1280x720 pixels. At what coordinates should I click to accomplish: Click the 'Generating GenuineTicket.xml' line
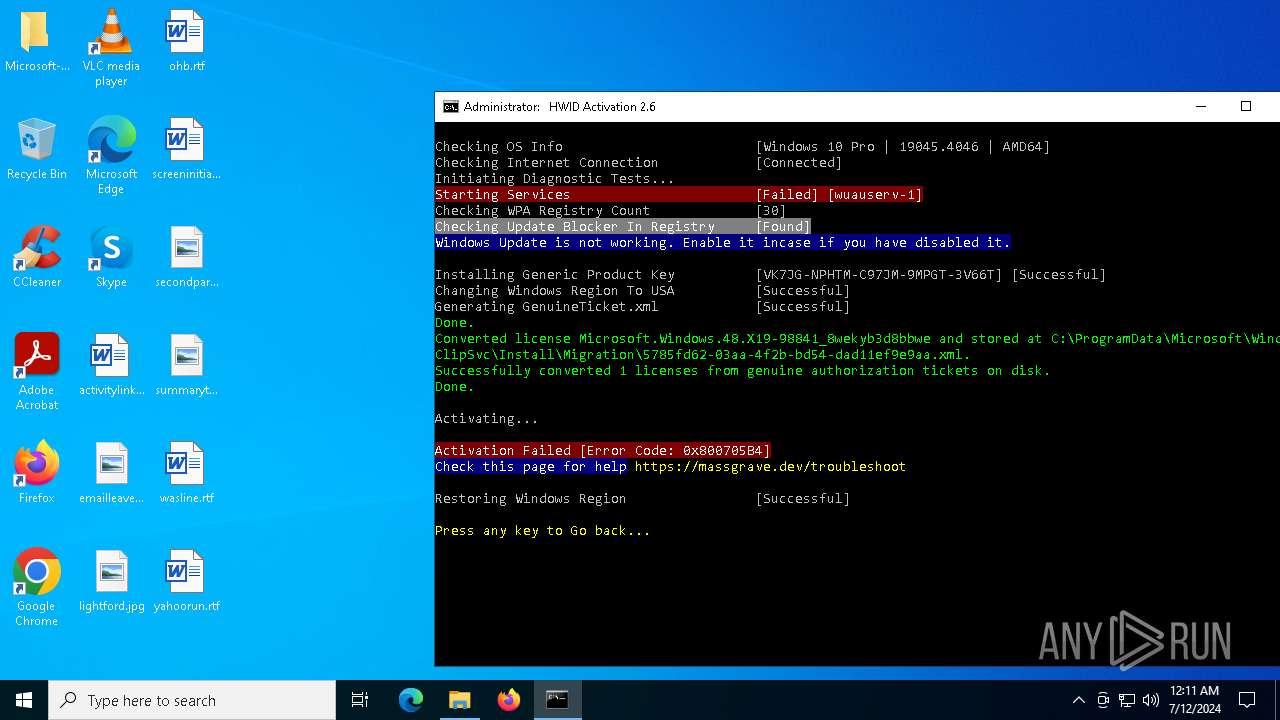pos(643,307)
